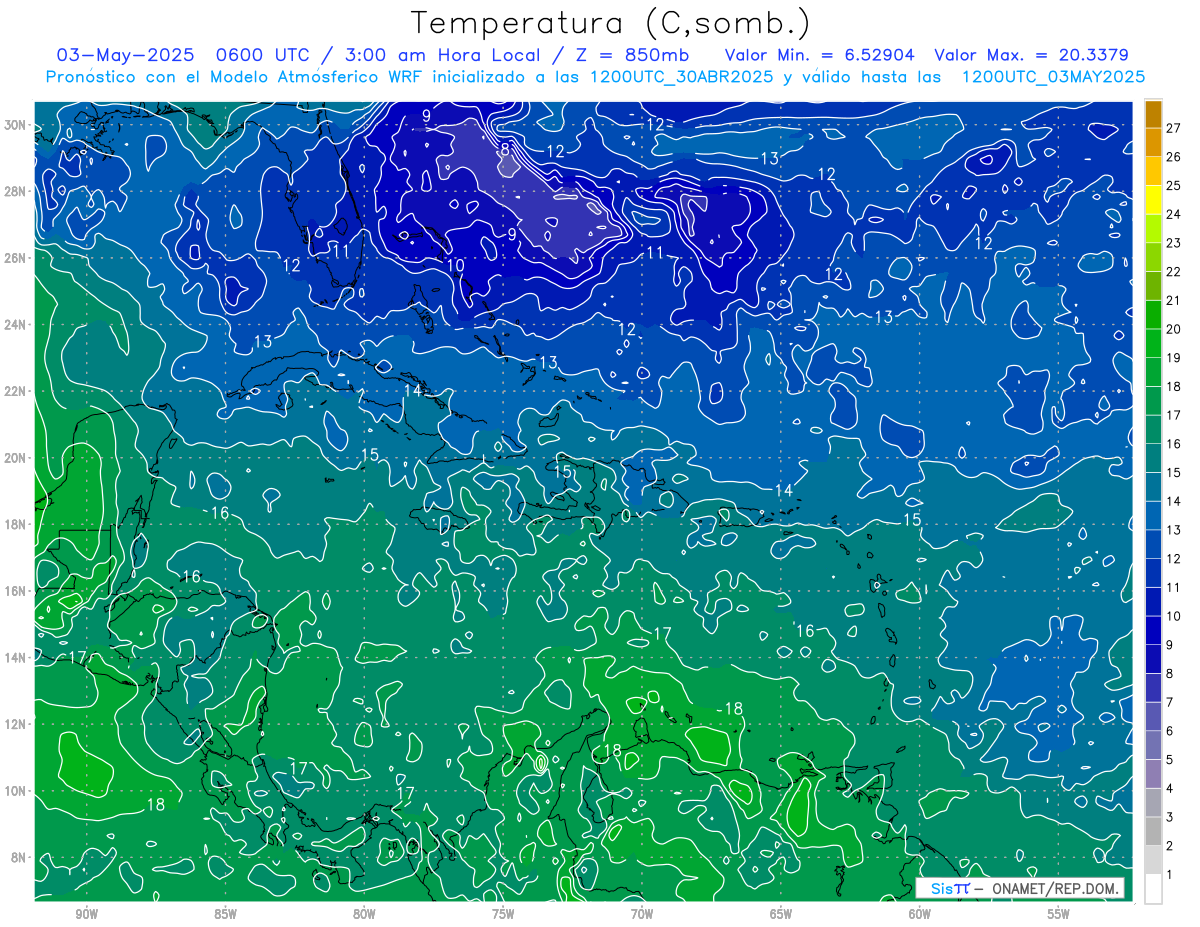Image resolution: width=1200 pixels, height=927 pixels.
Task: Click the '27' label on the color scale
Action: (x=1174, y=128)
